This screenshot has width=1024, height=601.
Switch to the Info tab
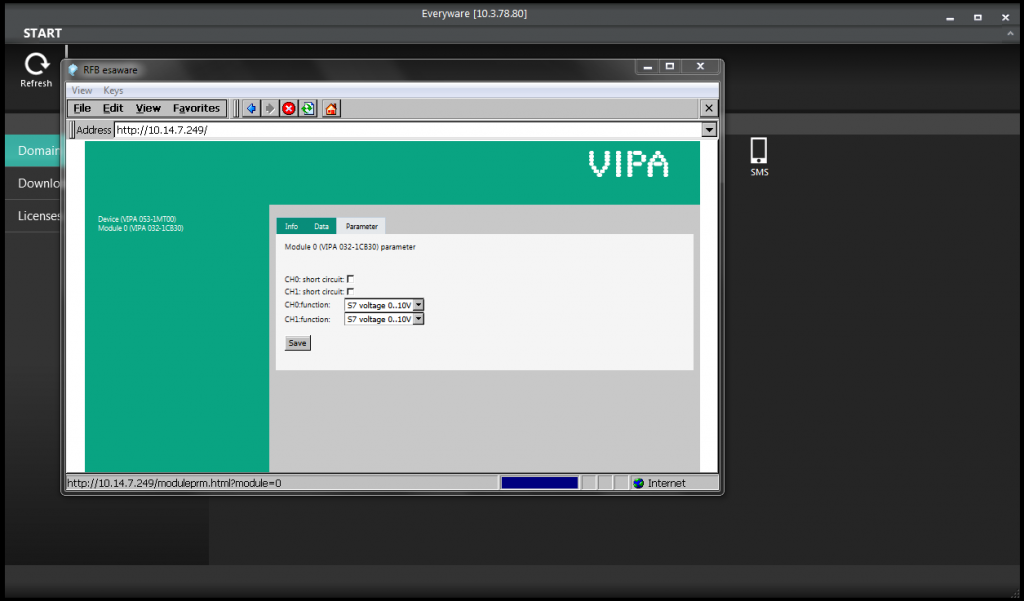(291, 226)
